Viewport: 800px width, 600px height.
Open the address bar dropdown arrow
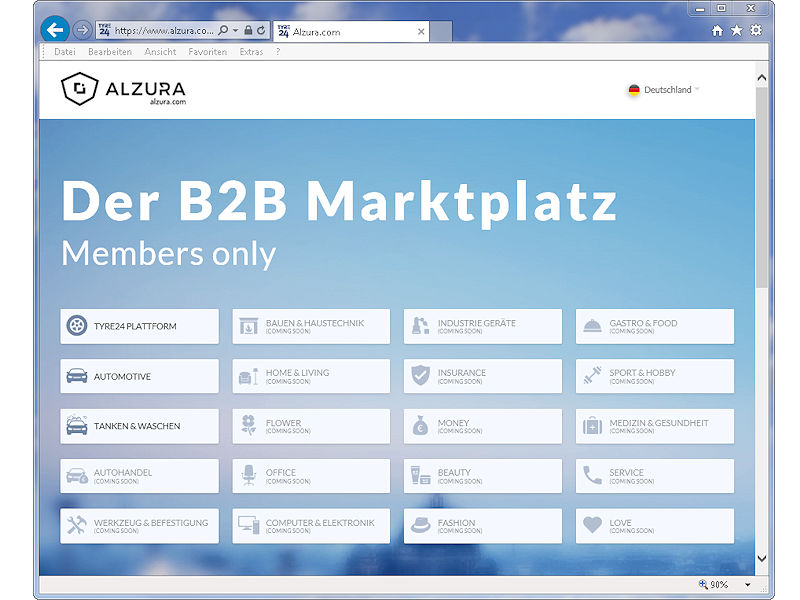click(x=235, y=31)
